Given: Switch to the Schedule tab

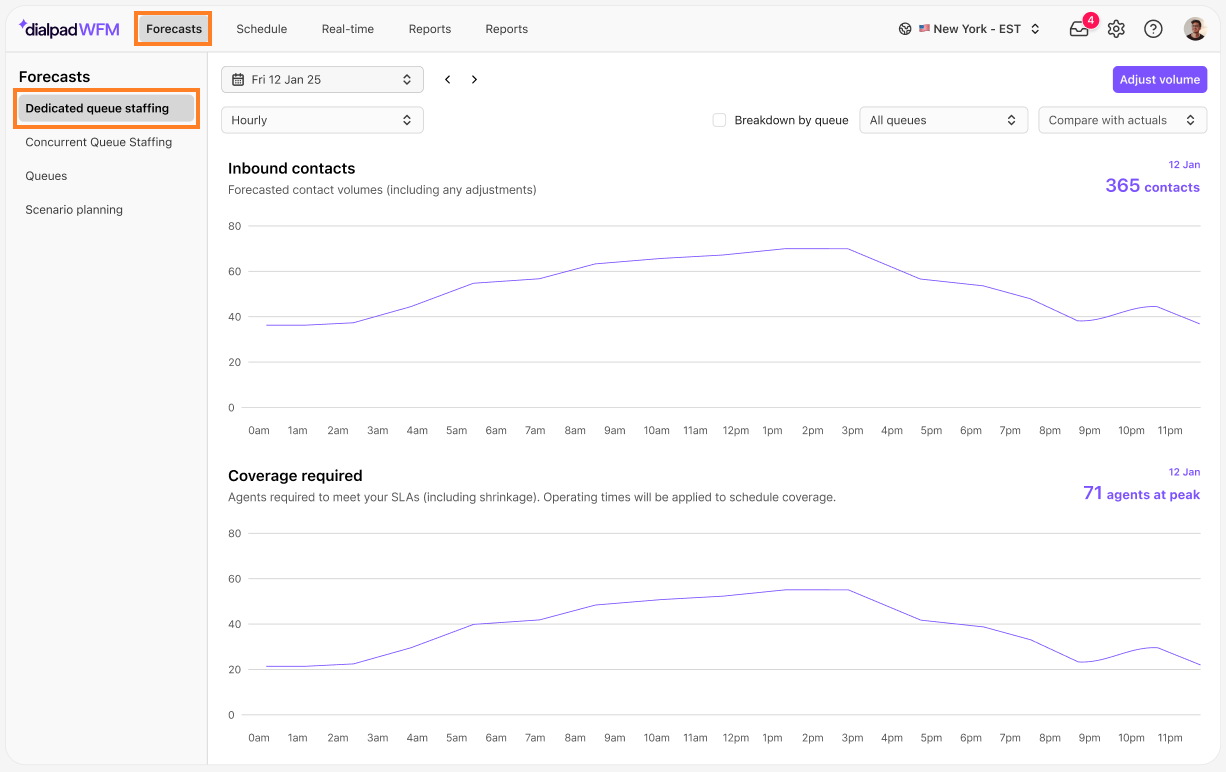Looking at the screenshot, I should coord(262,29).
